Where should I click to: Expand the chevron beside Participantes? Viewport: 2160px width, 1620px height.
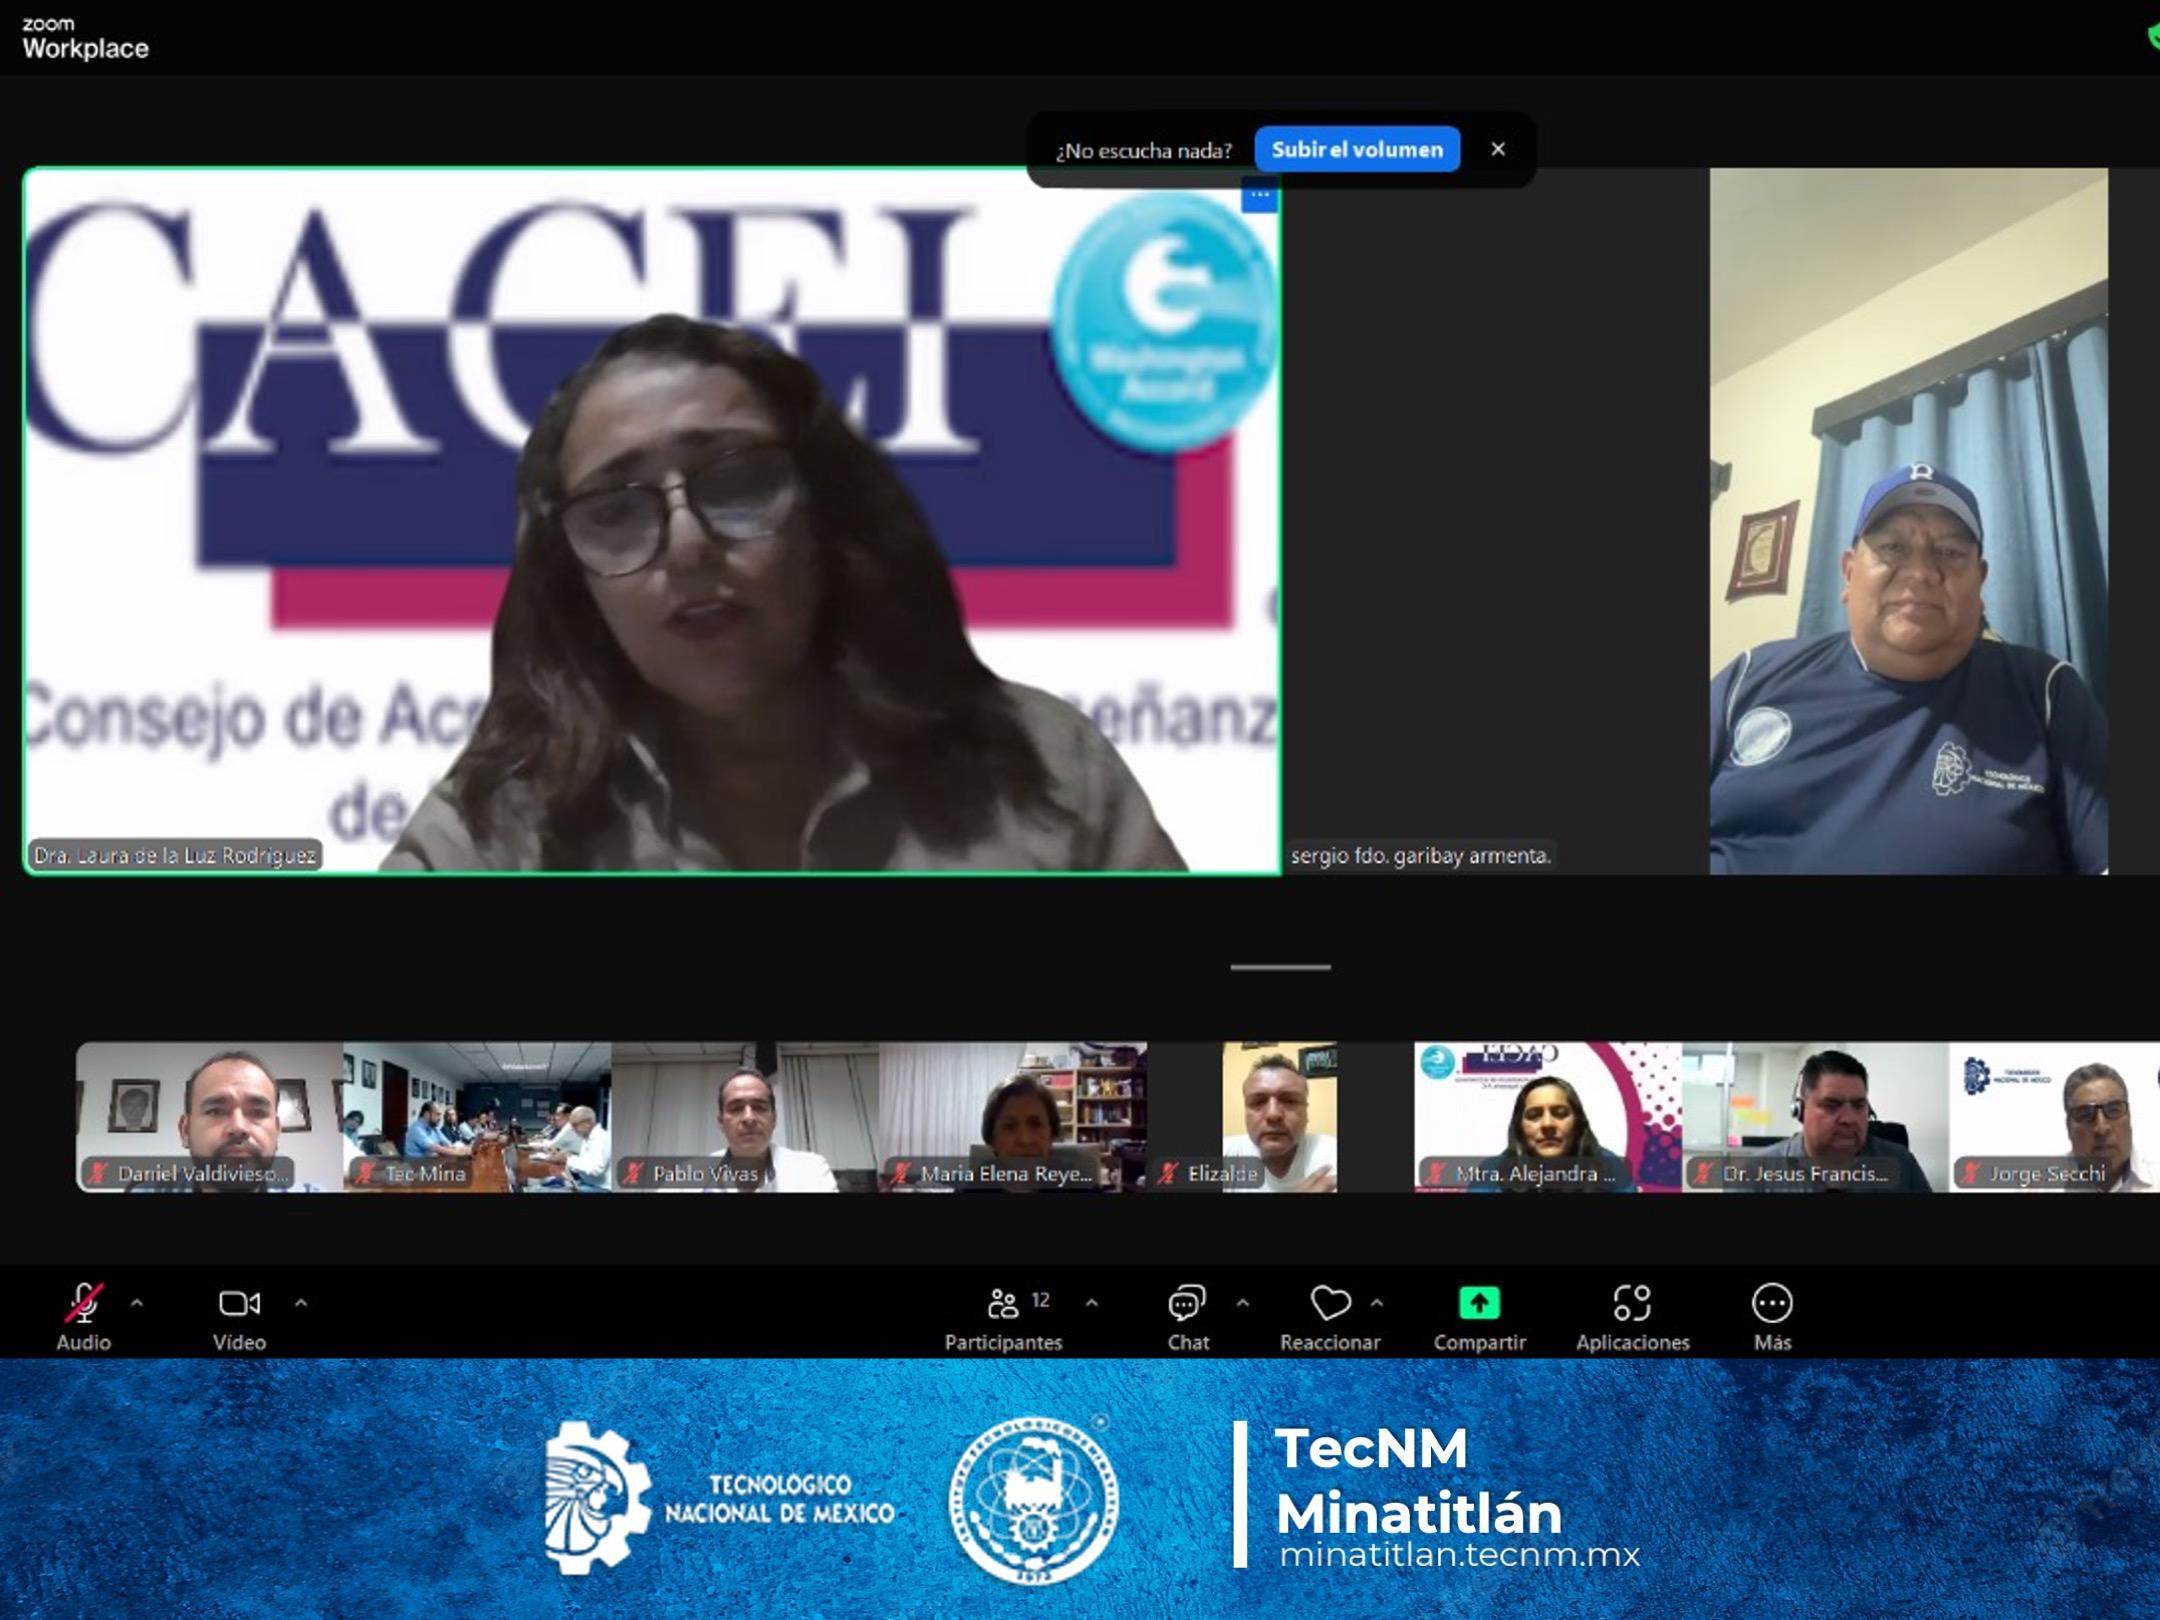1092,1303
